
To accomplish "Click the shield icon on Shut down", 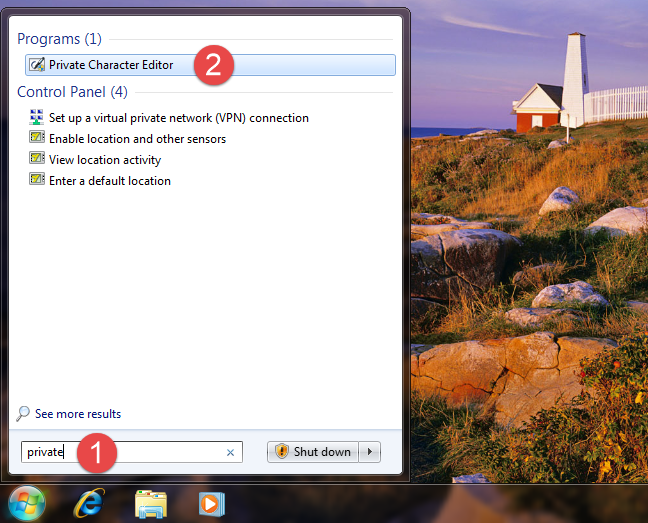I will (x=281, y=452).
